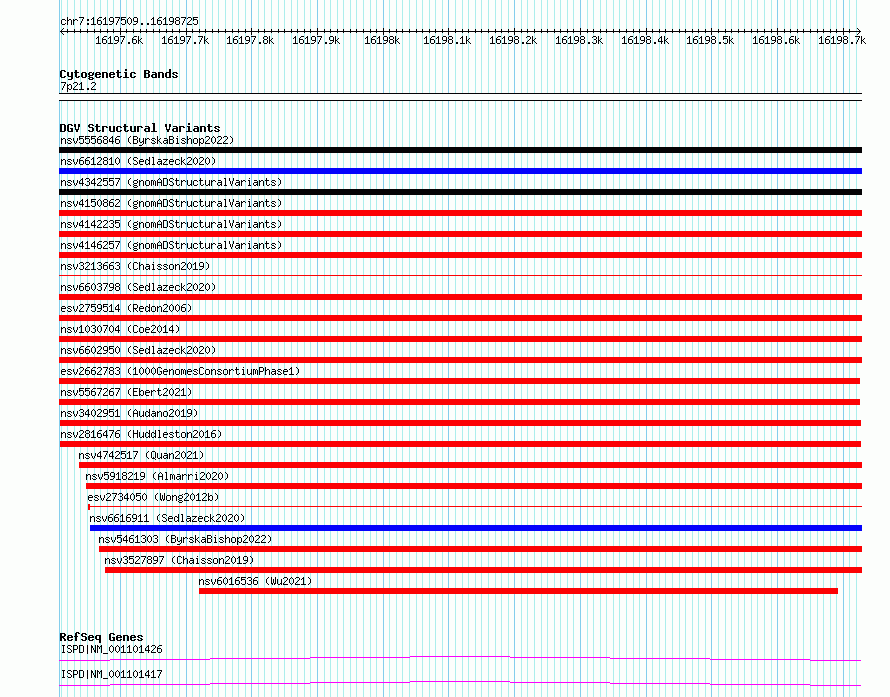890x697 pixels.
Task: Click the 16198.7k ruler tick label
Action: (x=842, y=40)
